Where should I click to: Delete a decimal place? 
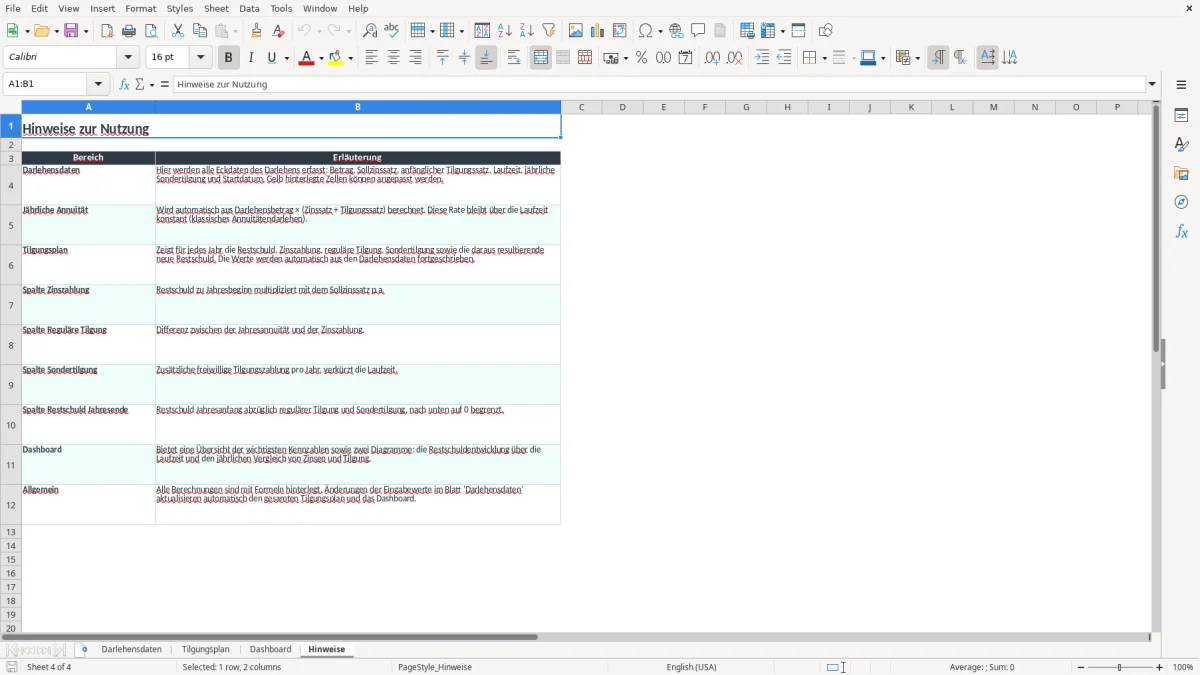coord(735,58)
